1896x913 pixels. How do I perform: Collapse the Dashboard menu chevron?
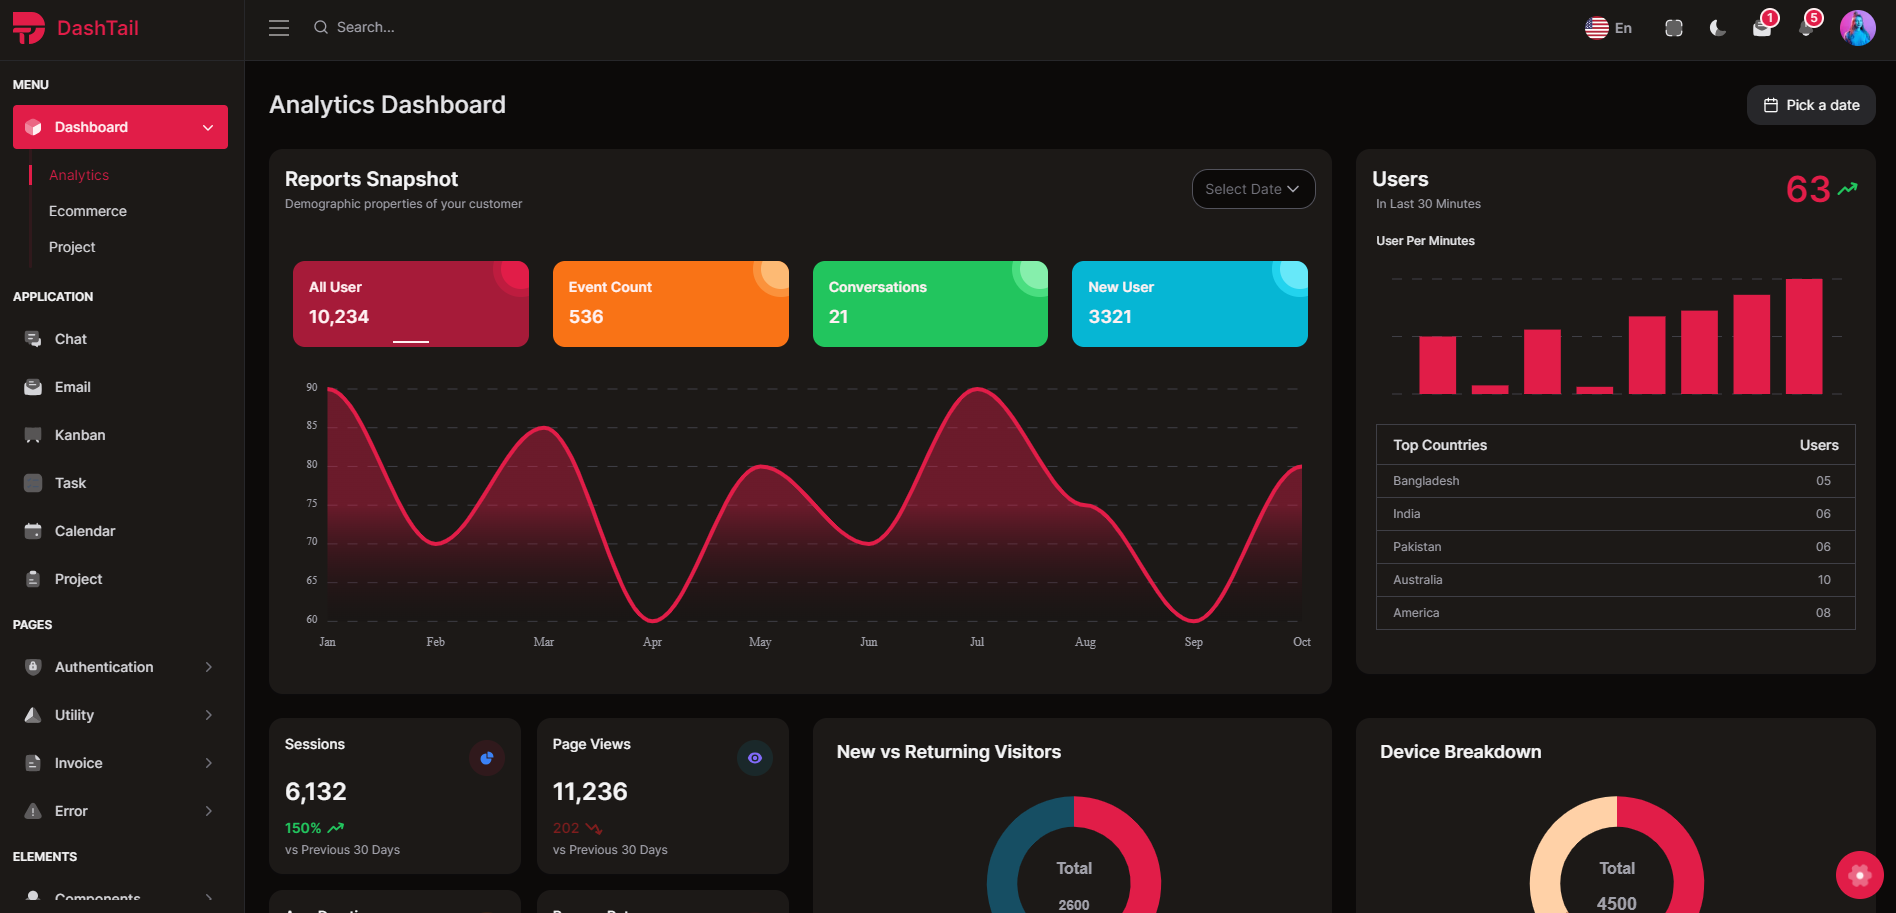[x=207, y=127]
